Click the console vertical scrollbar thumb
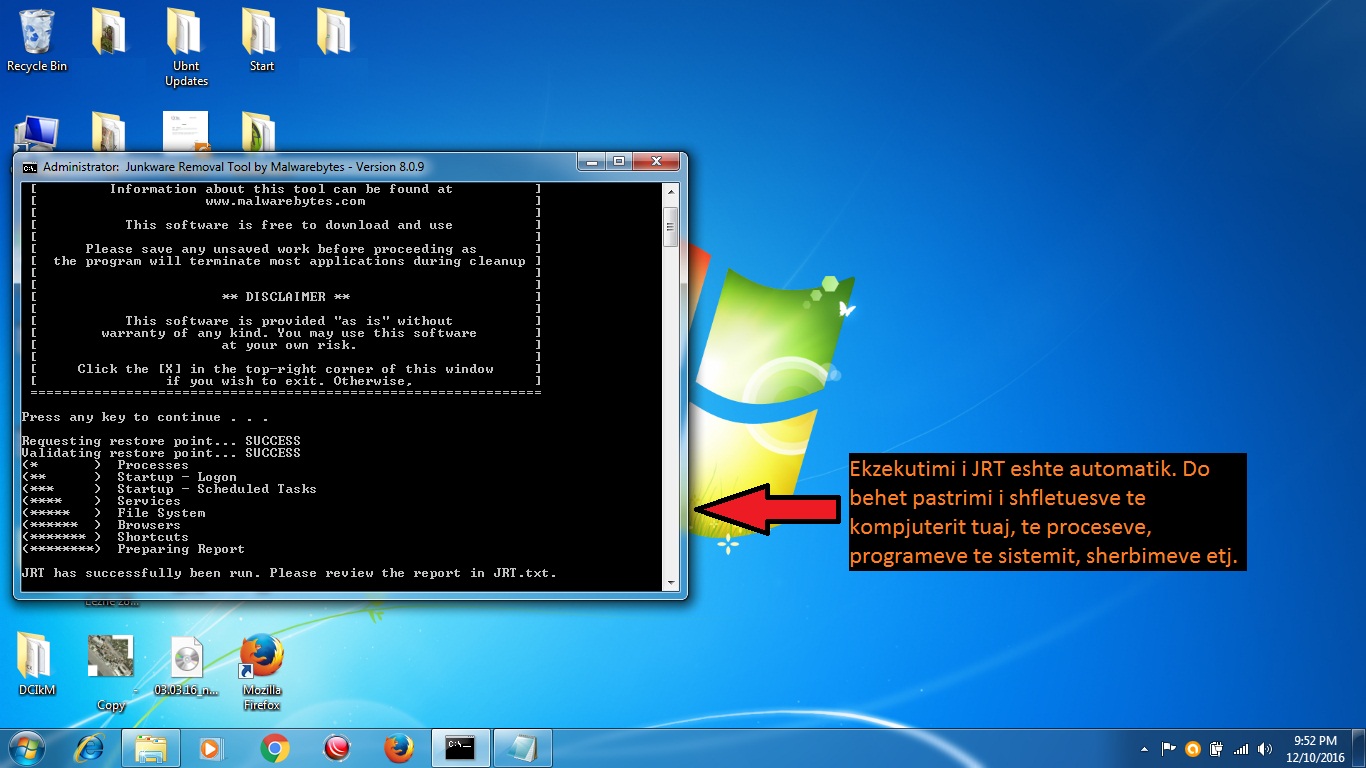The height and width of the screenshot is (768, 1366). [x=671, y=227]
